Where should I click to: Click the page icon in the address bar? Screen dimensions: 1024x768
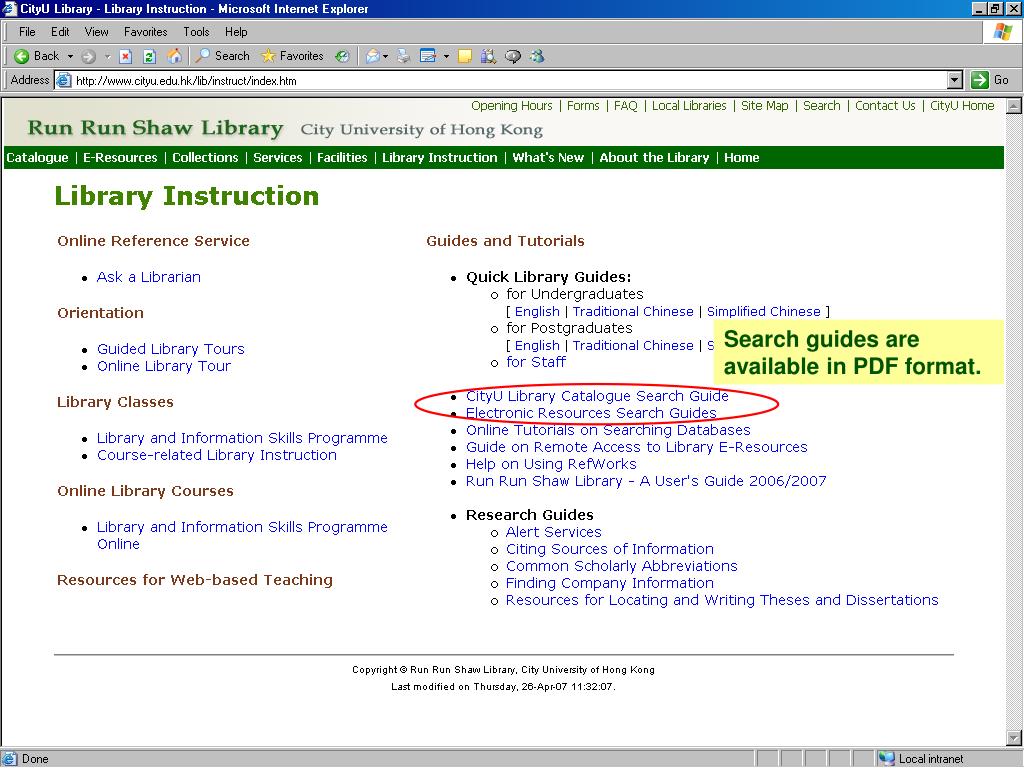[63, 80]
